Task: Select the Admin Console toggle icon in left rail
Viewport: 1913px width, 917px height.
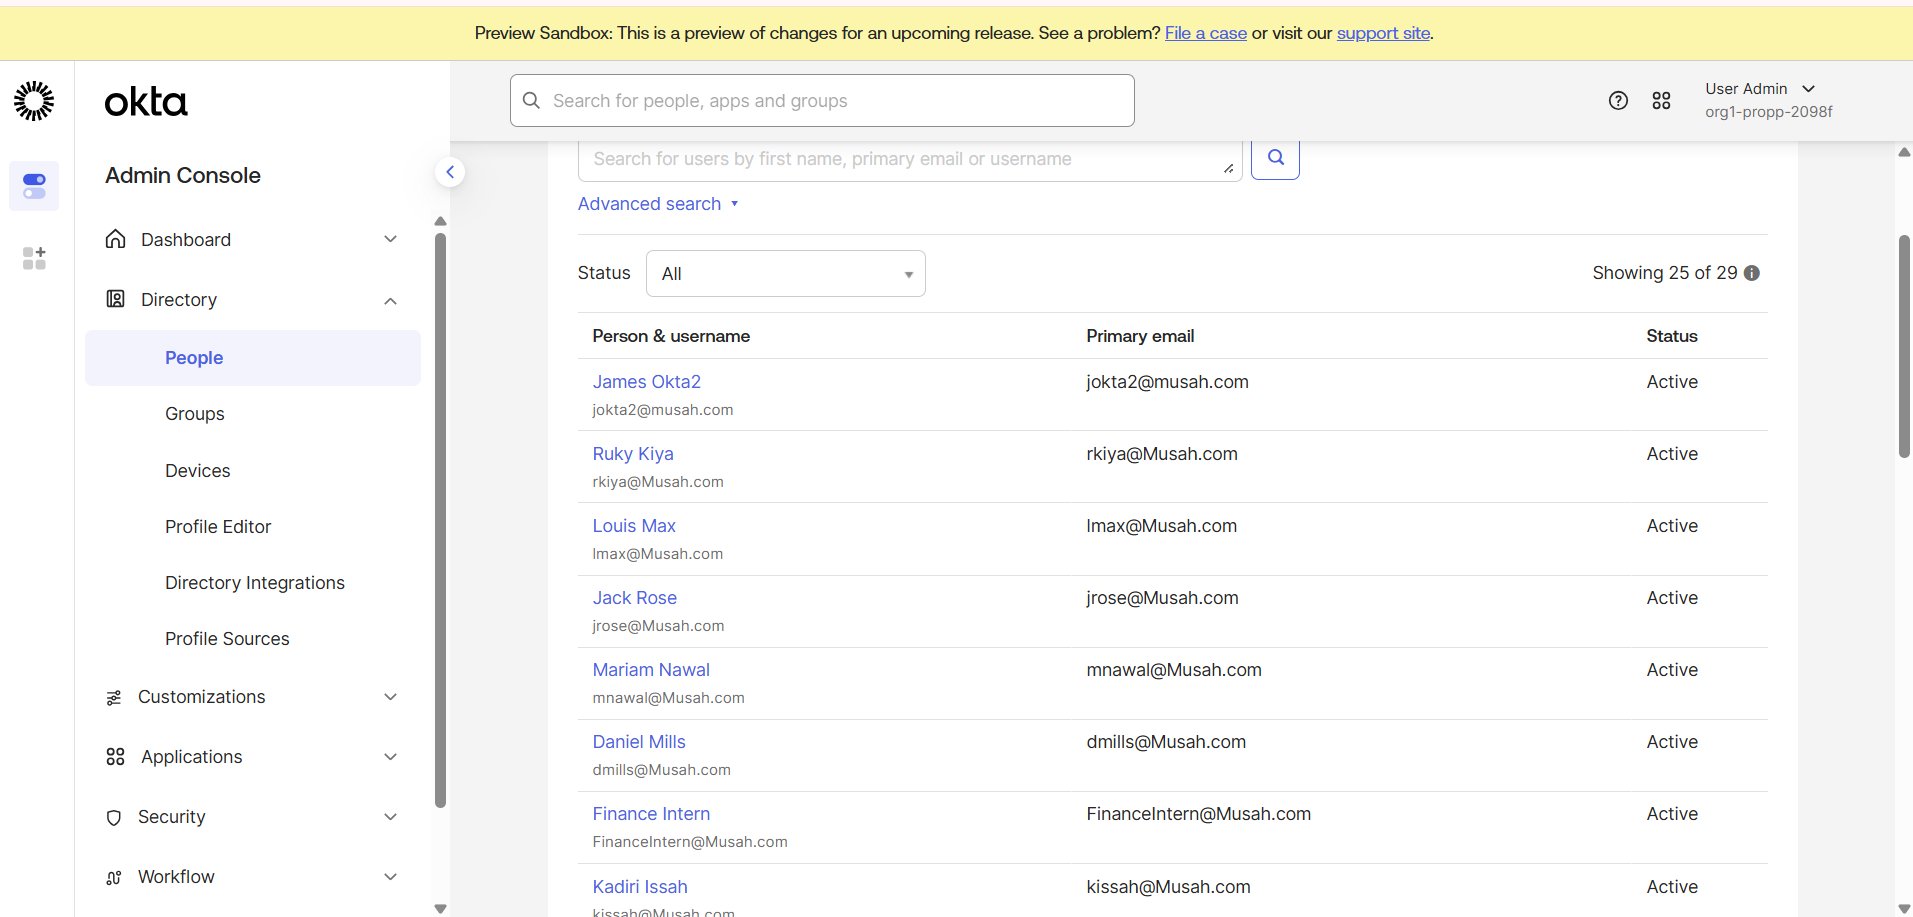Action: [x=34, y=186]
